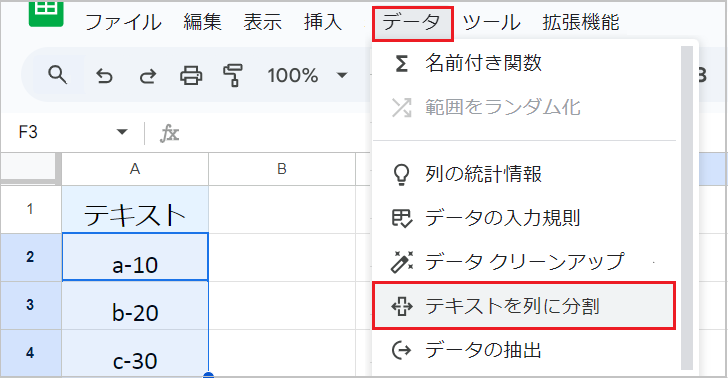
Task: Open the 編集 menu
Action: 202,22
